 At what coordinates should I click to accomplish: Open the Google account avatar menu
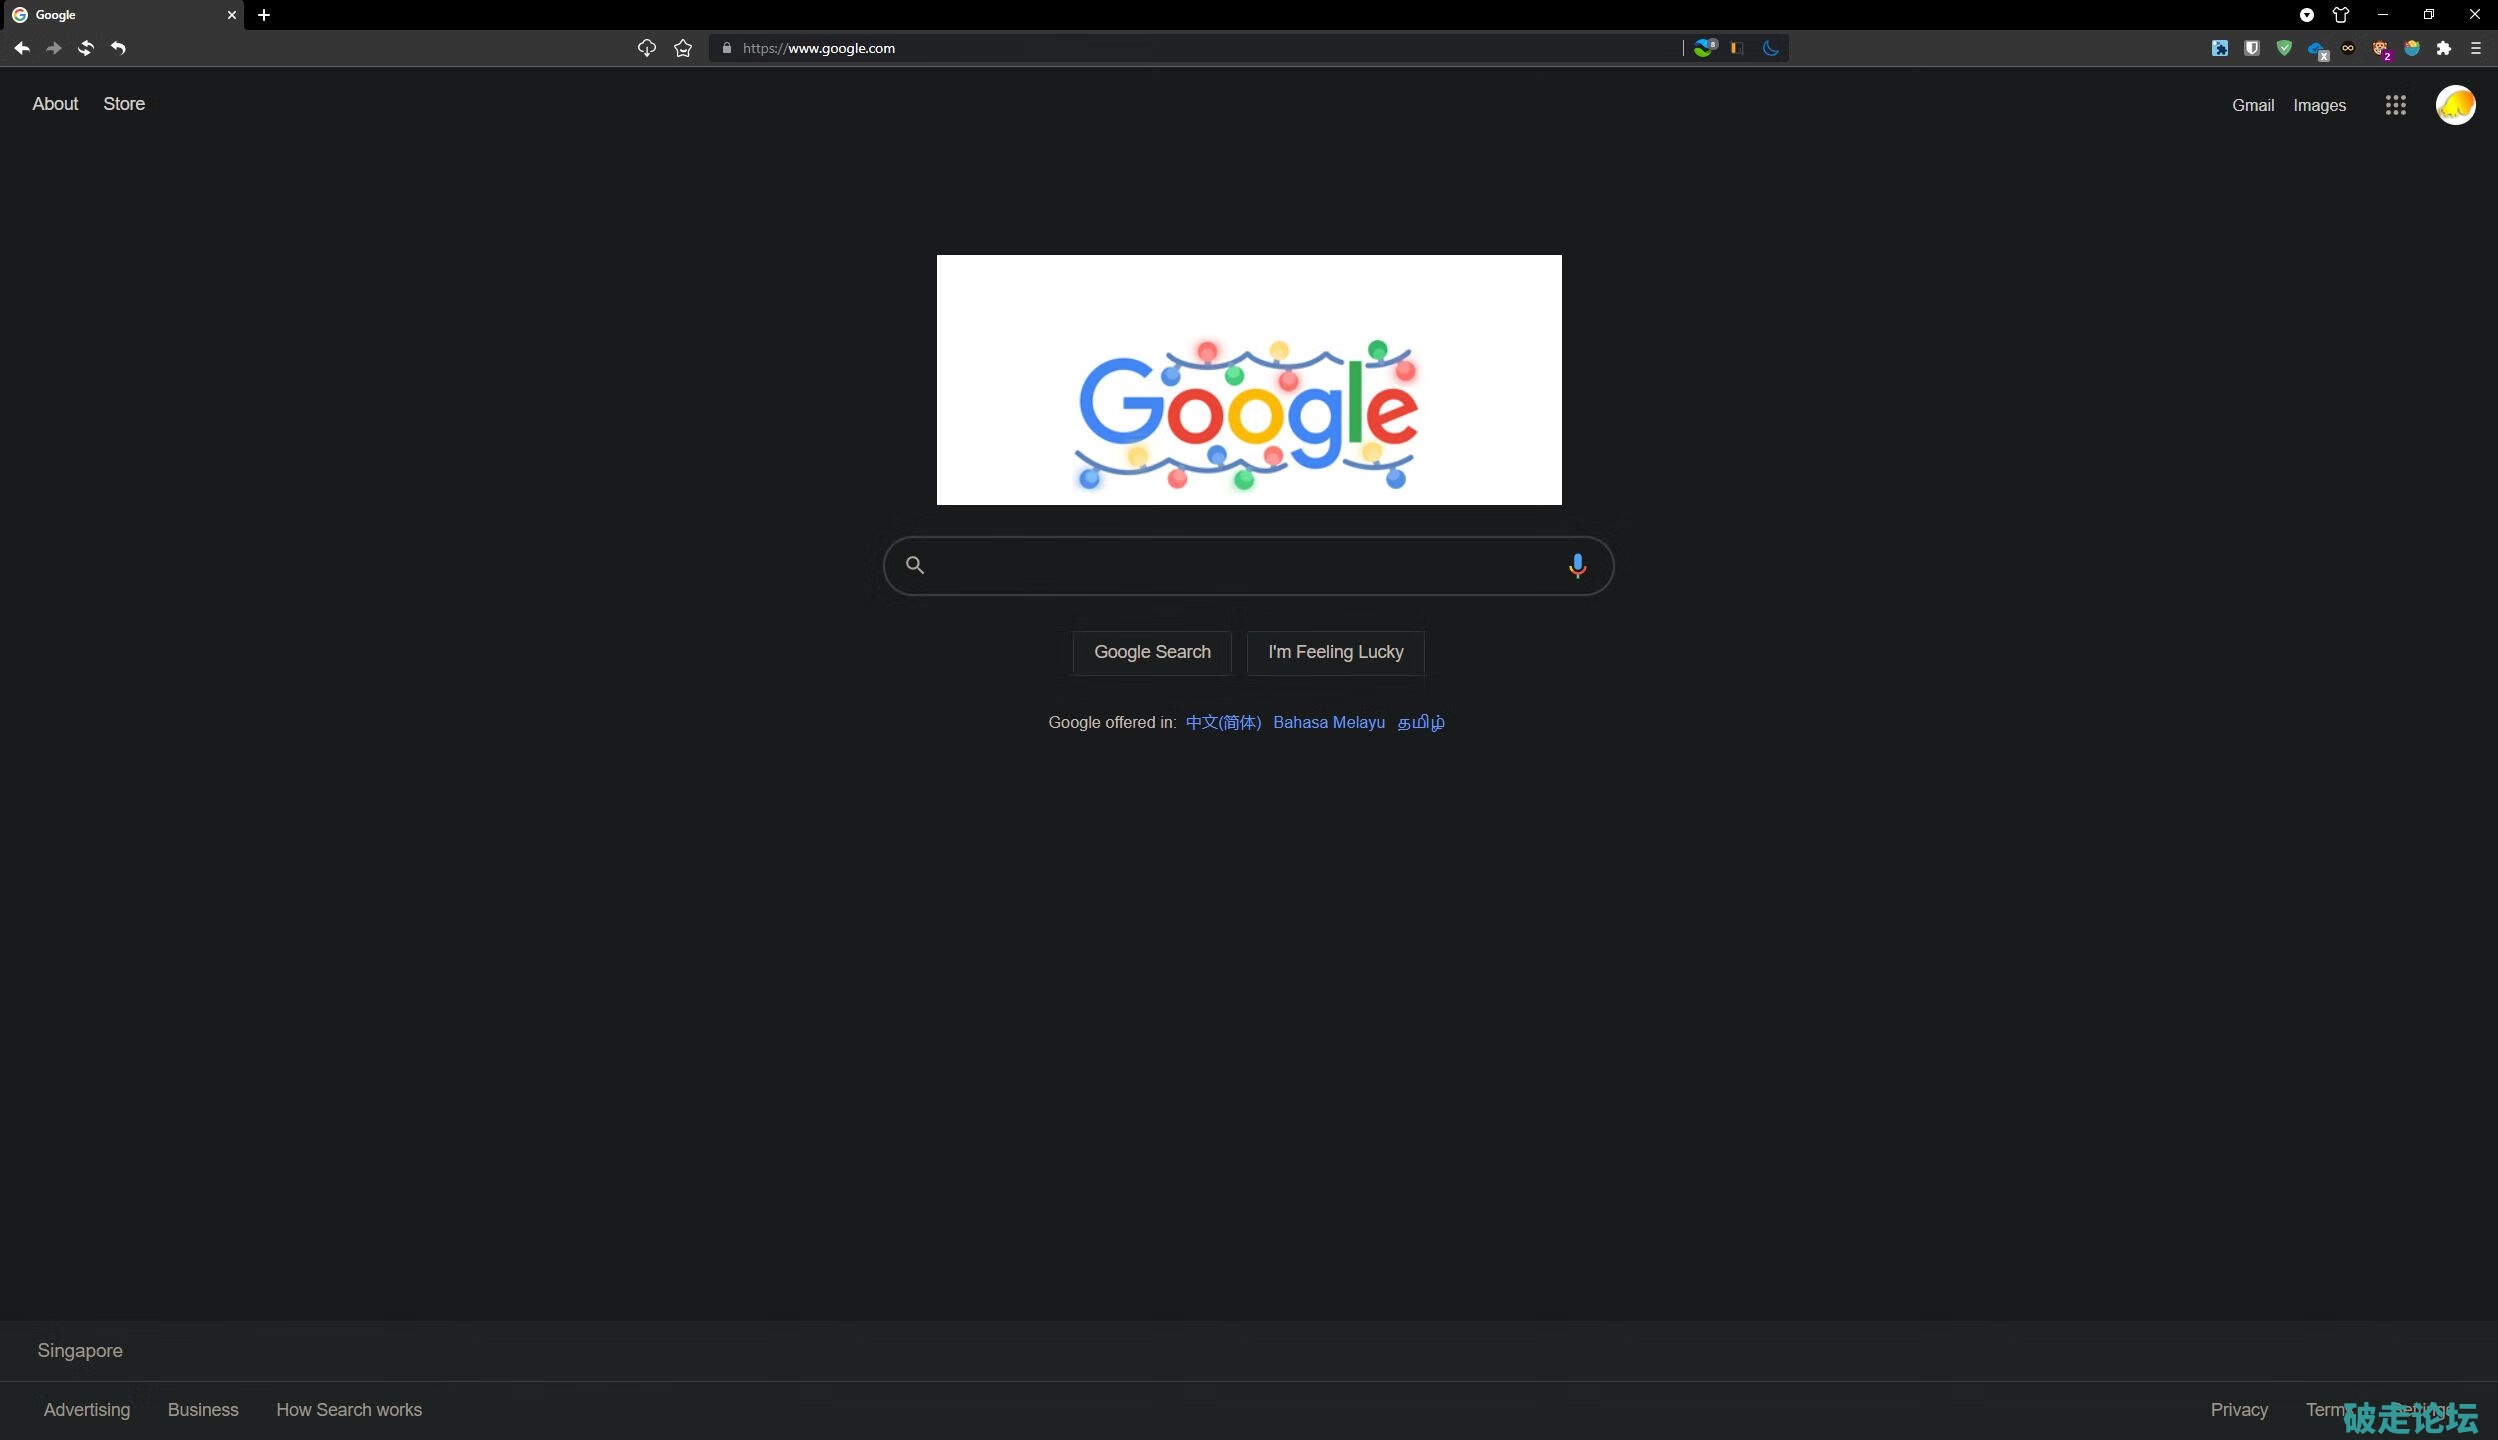2455,105
